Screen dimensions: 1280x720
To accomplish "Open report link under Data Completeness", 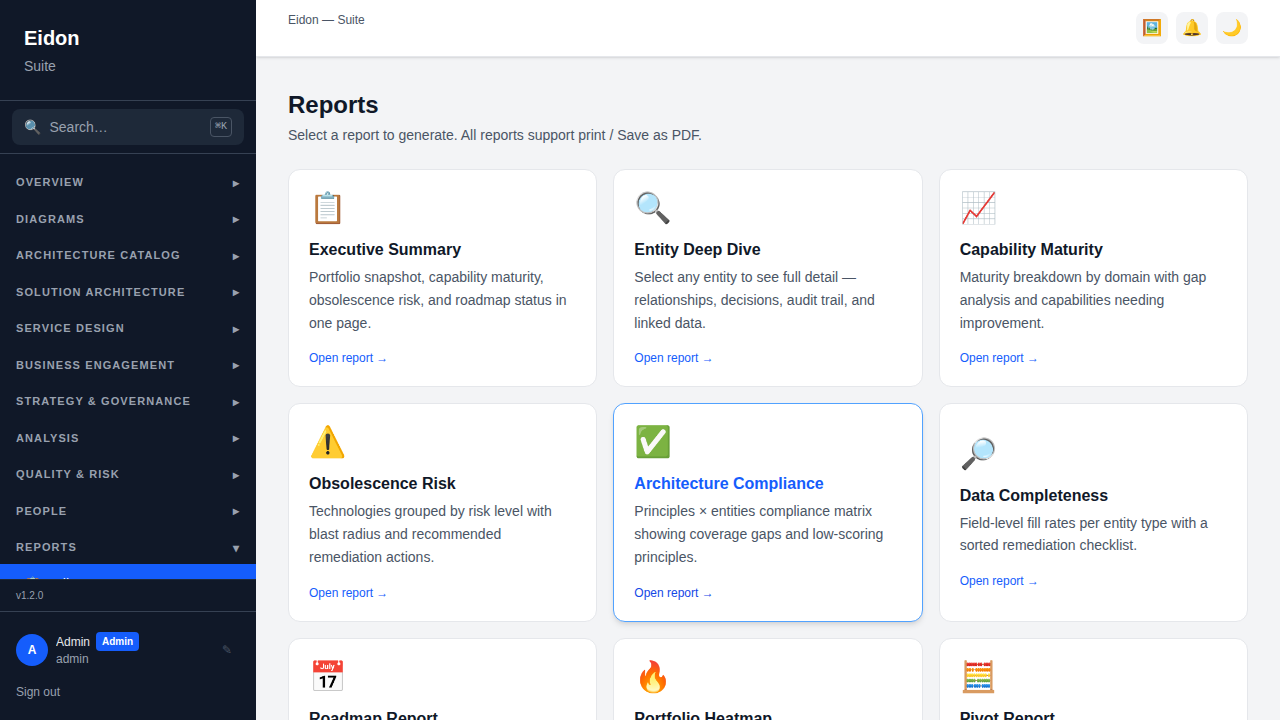I will (999, 581).
